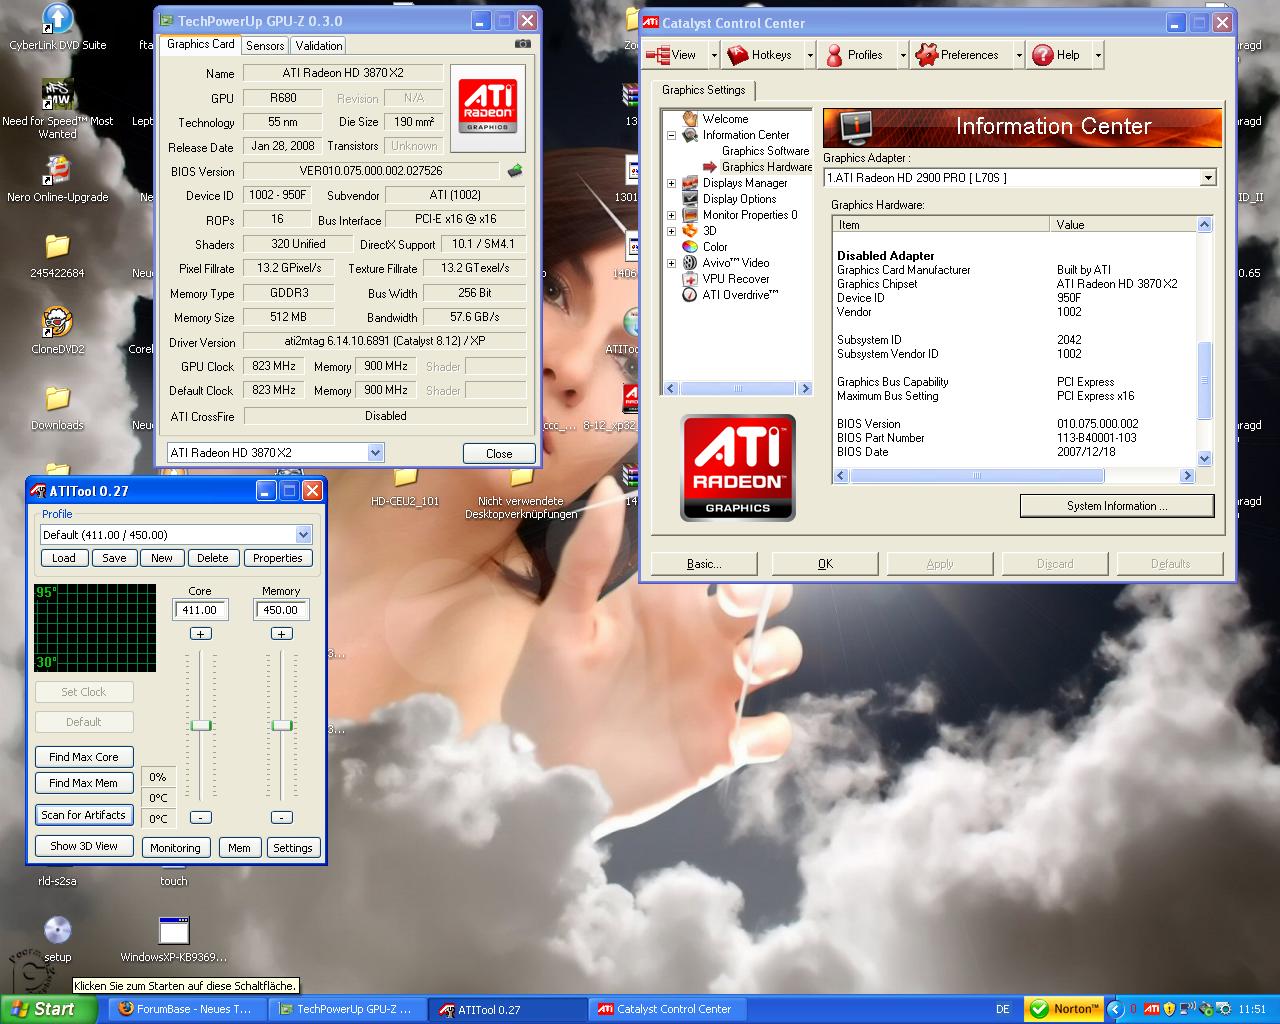Select GPU-Z Graphics Card tab
Viewport: 1280px width, 1024px height.
tap(200, 44)
